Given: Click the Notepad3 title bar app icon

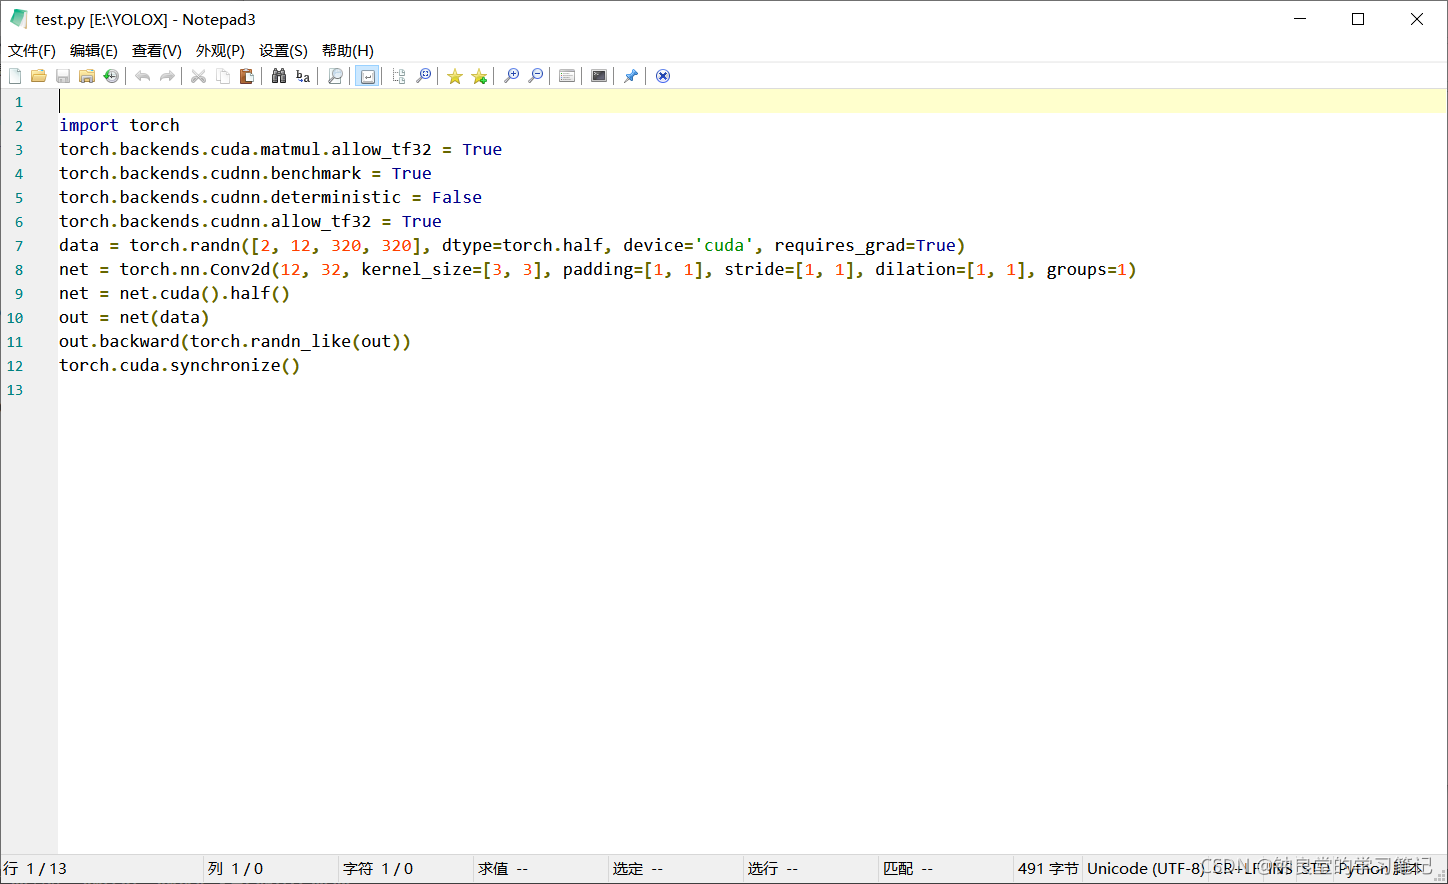Looking at the screenshot, I should click(x=19, y=19).
